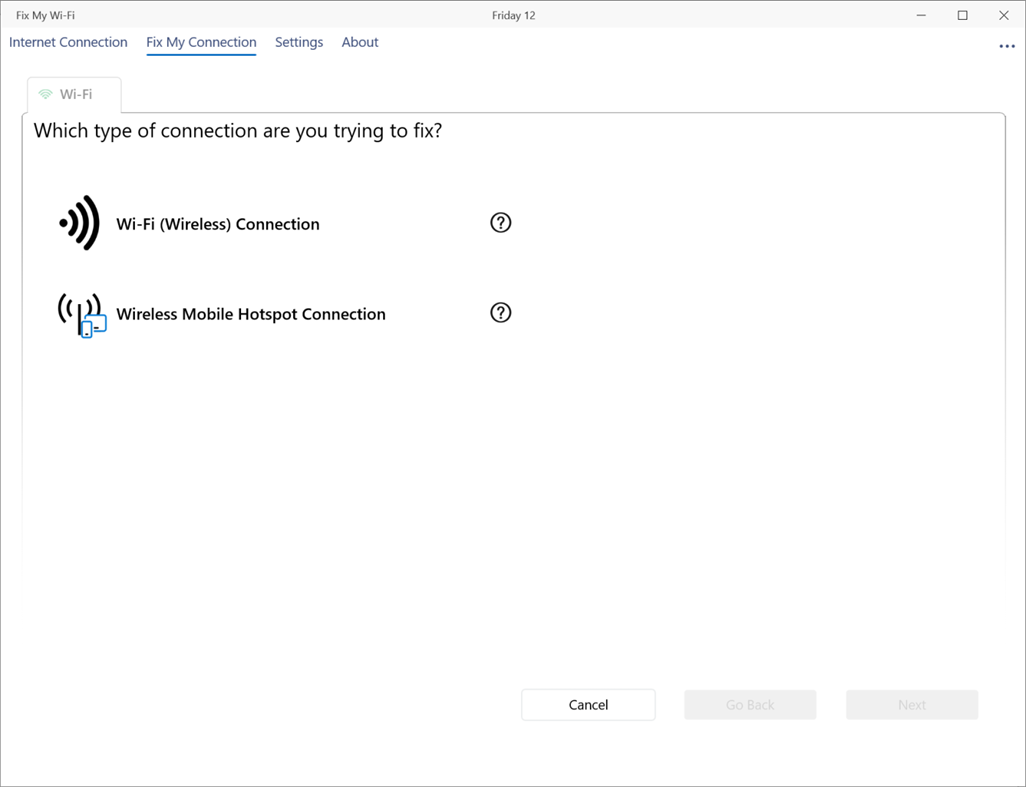Open the three-dot more options menu
Screen dimensions: 1026x787
point(1007,46)
